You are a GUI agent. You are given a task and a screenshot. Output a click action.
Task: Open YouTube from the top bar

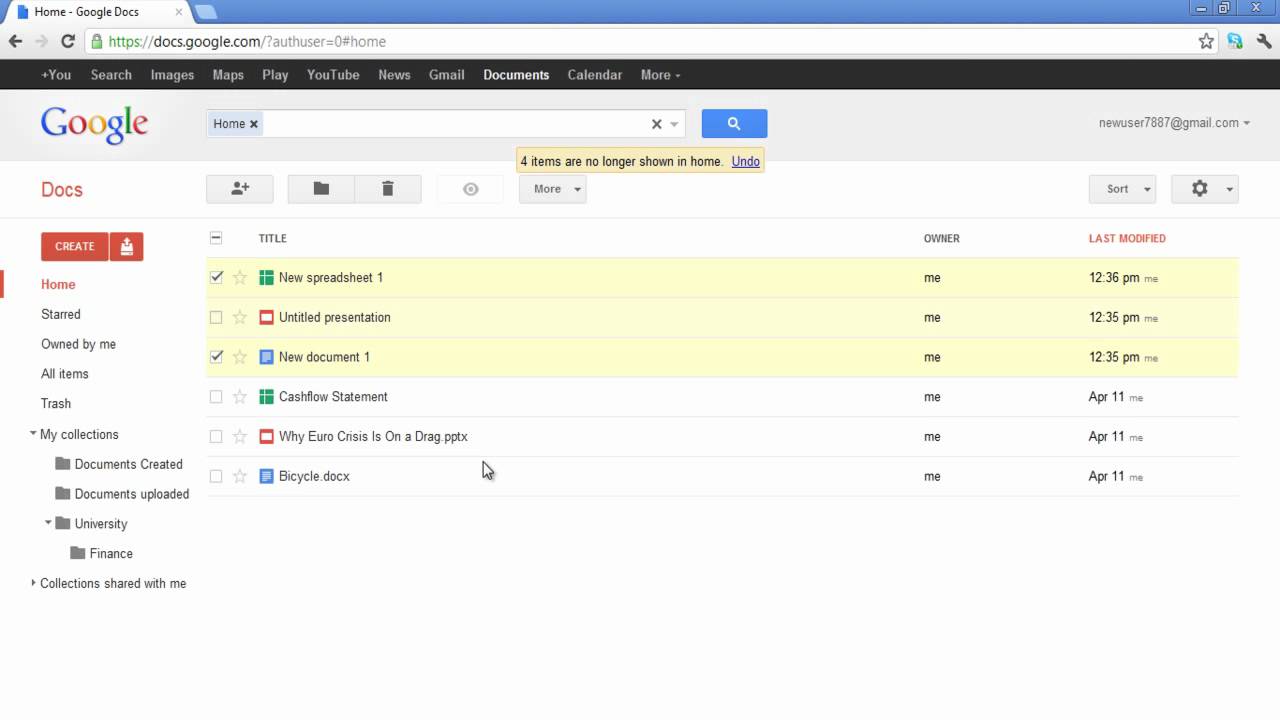click(x=333, y=75)
